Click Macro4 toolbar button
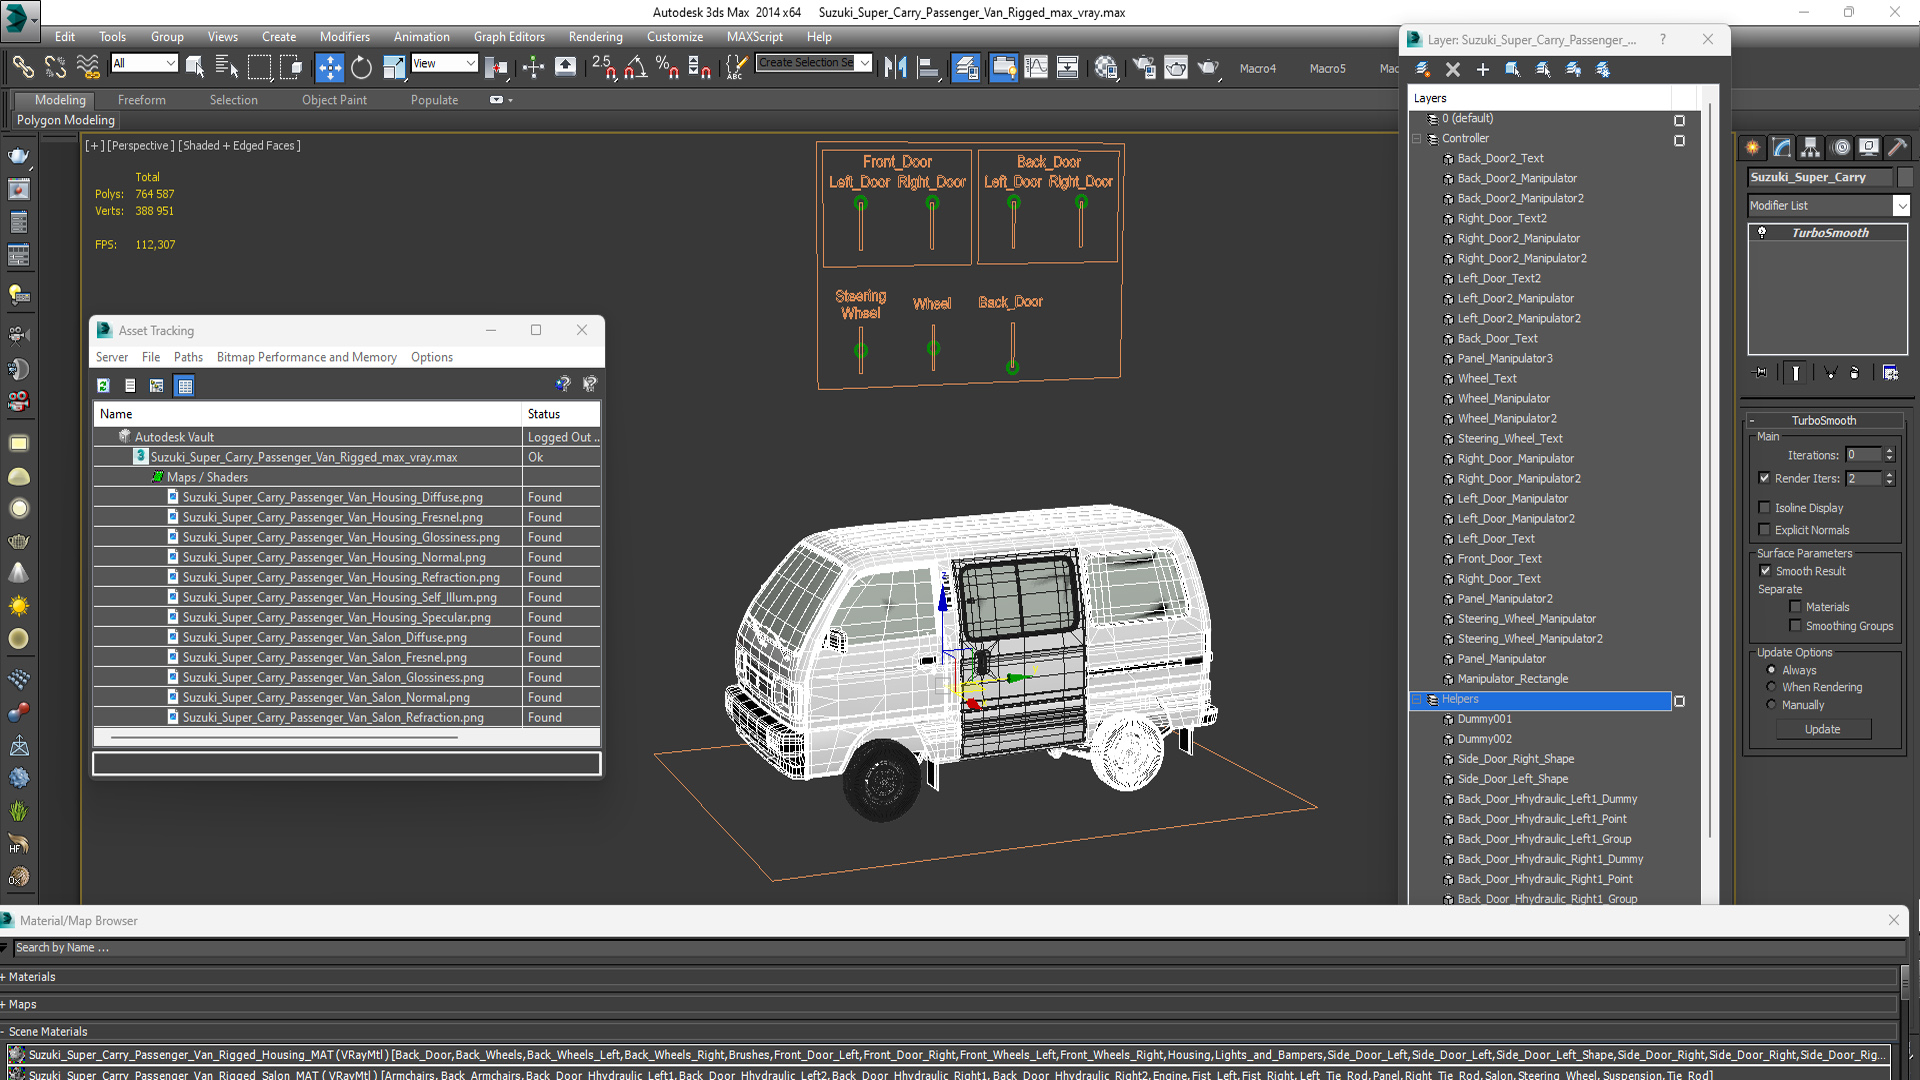Image resolution: width=1920 pixels, height=1080 pixels. (x=1257, y=68)
